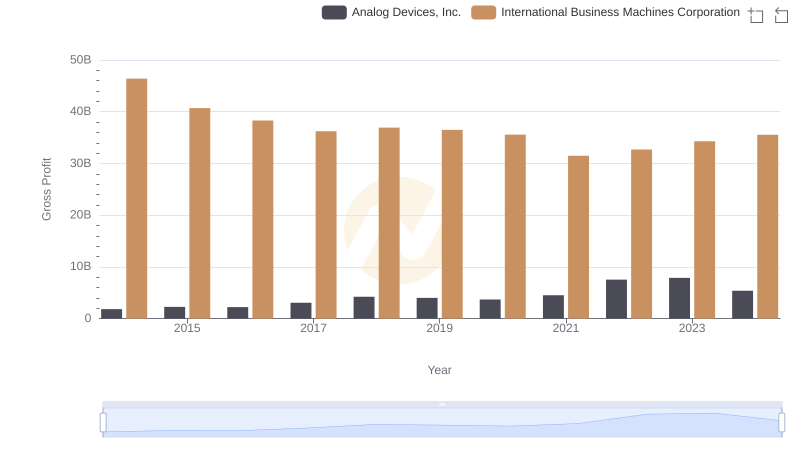The image size is (800, 461).
Task: Click the 2019 x-axis label
Action: point(439,328)
